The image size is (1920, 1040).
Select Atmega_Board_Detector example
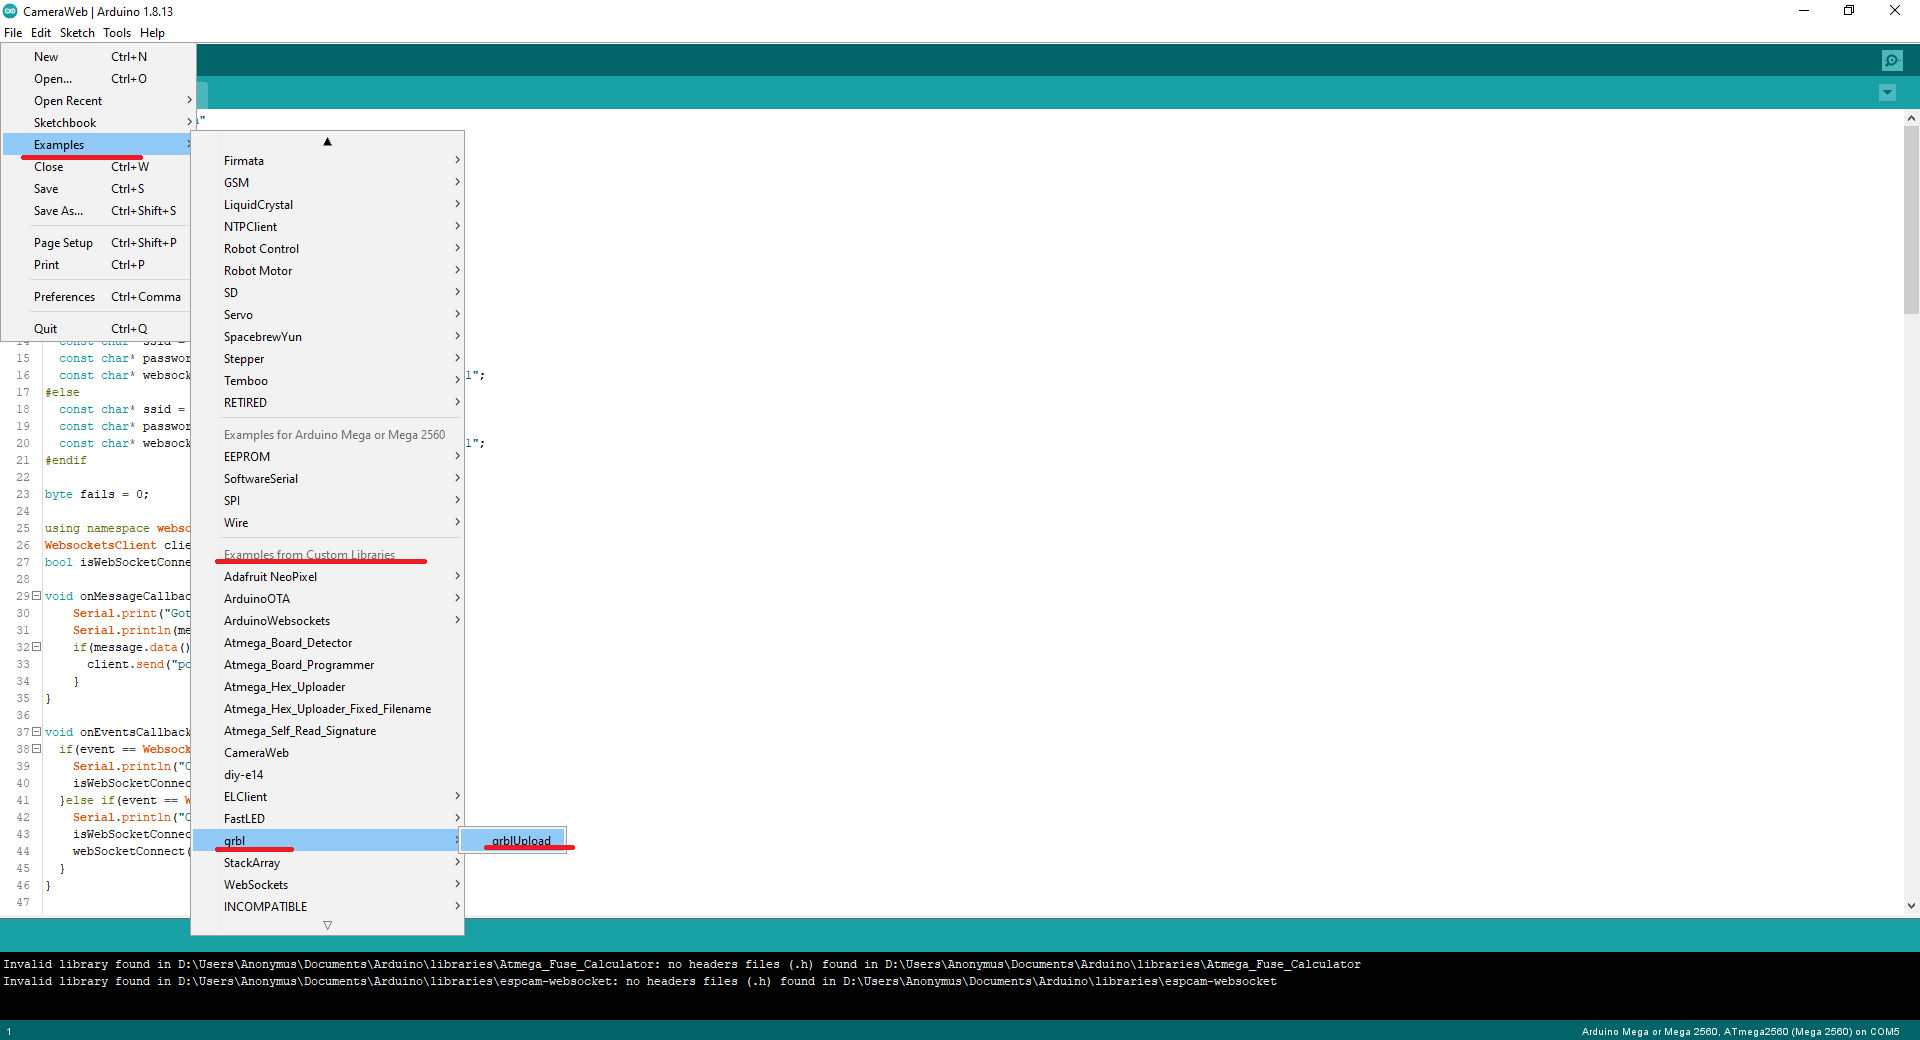[x=288, y=643]
